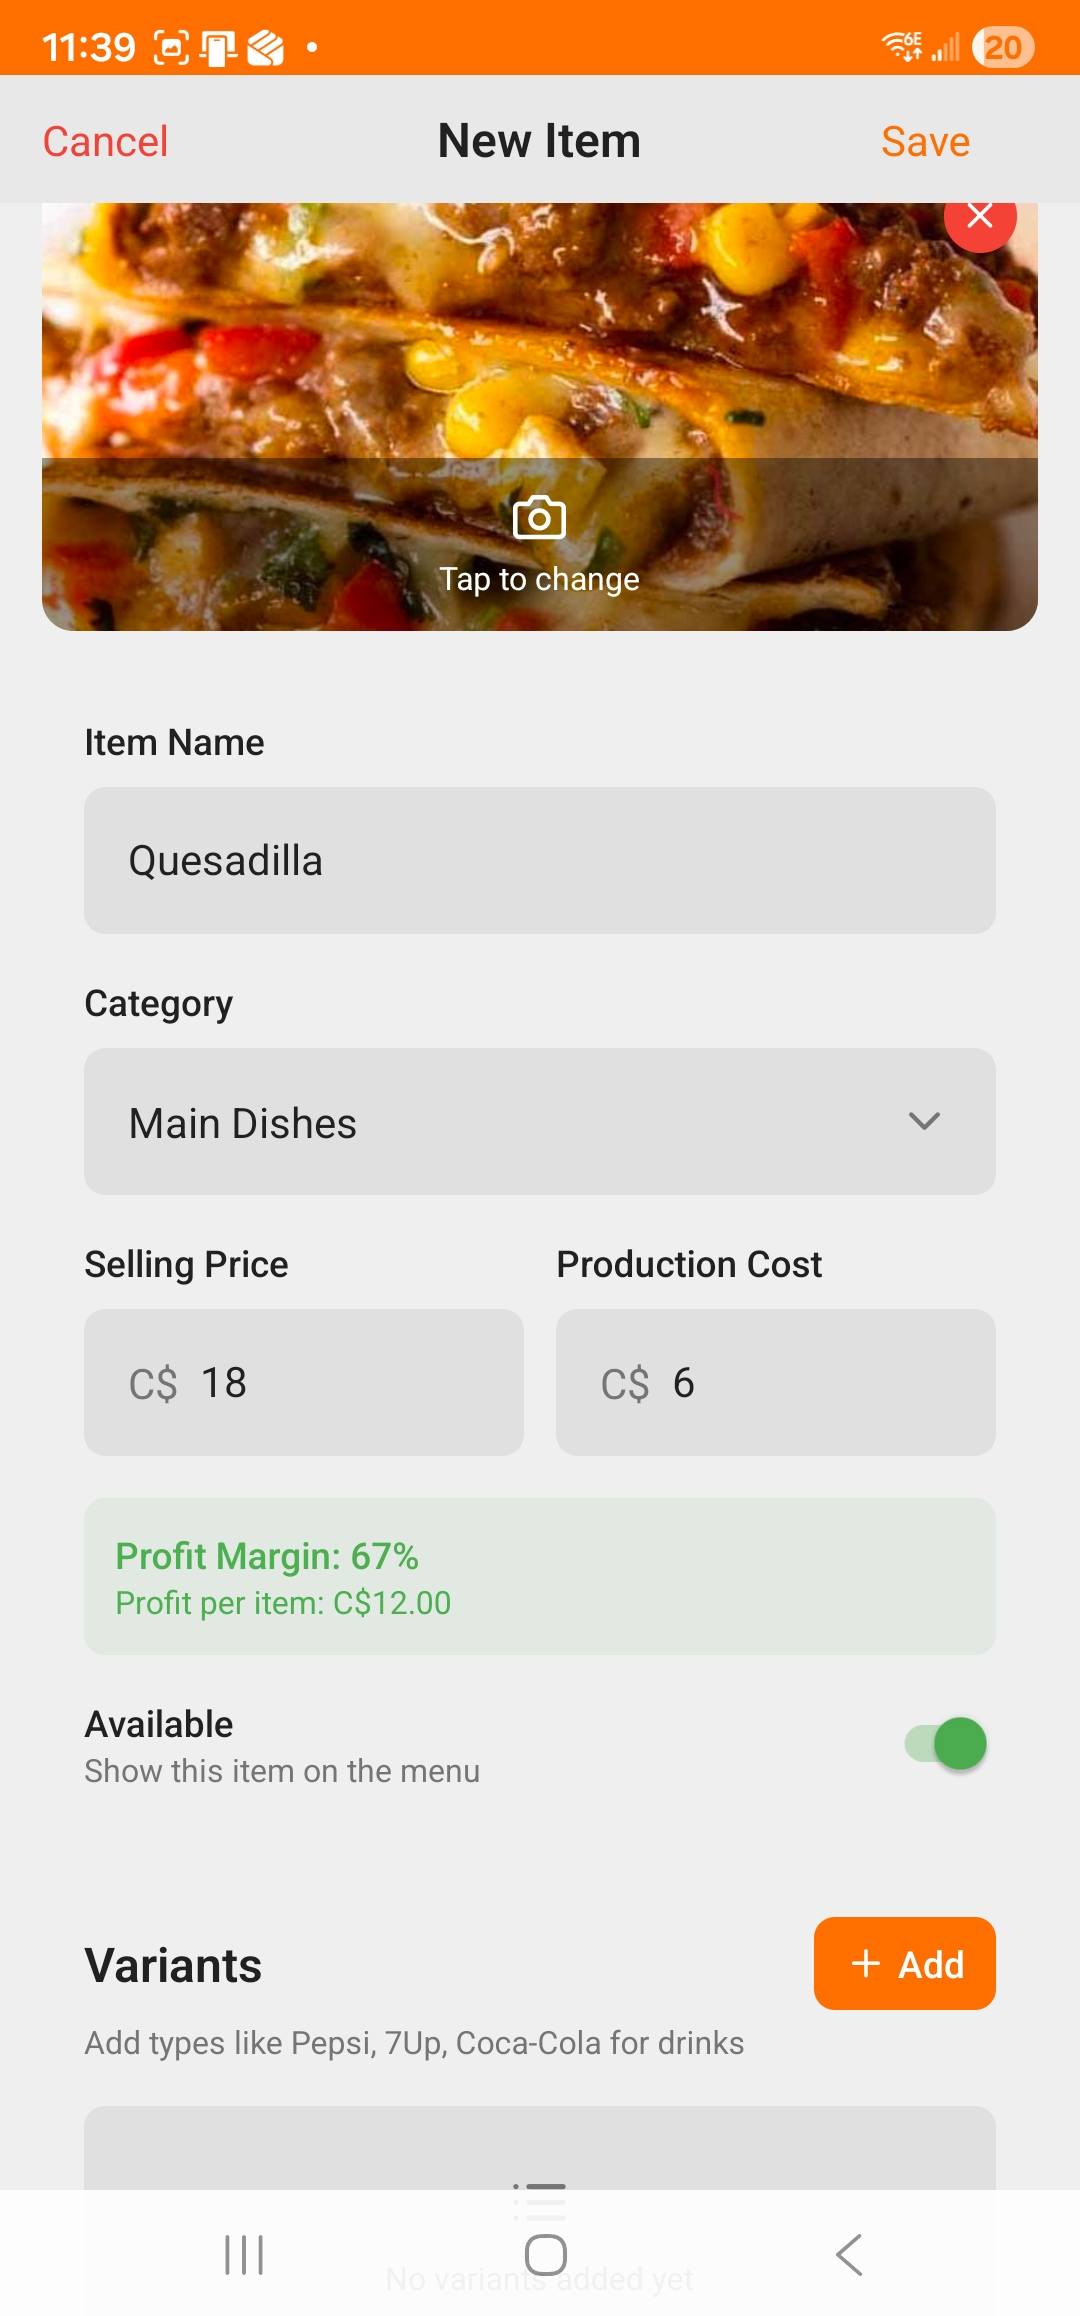Tap the battery indicator in the status bar
Image resolution: width=1080 pixels, height=2316 pixels.
(x=1003, y=47)
